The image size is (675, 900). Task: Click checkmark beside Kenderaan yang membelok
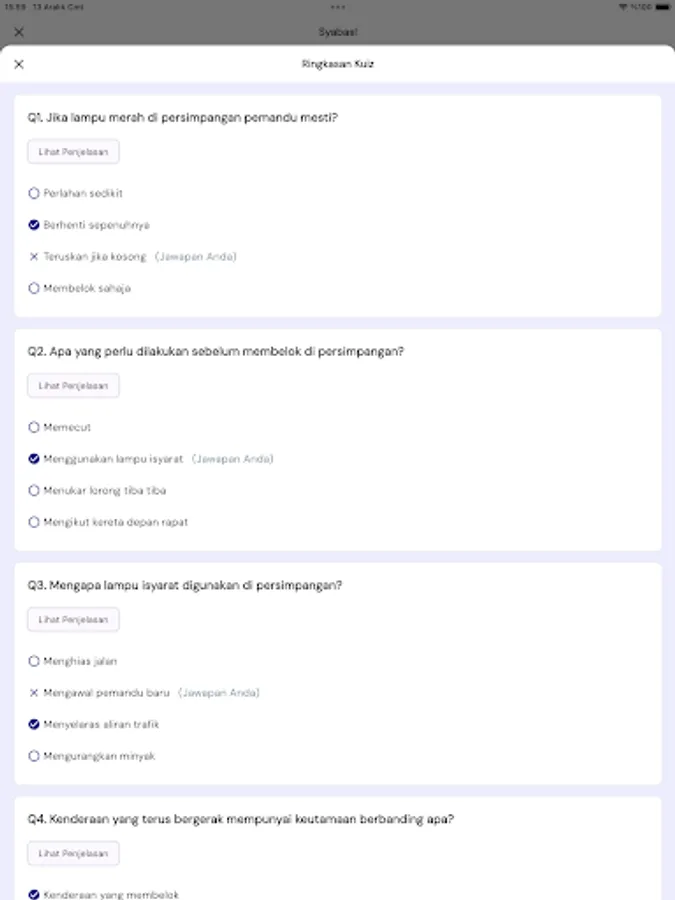point(32,892)
